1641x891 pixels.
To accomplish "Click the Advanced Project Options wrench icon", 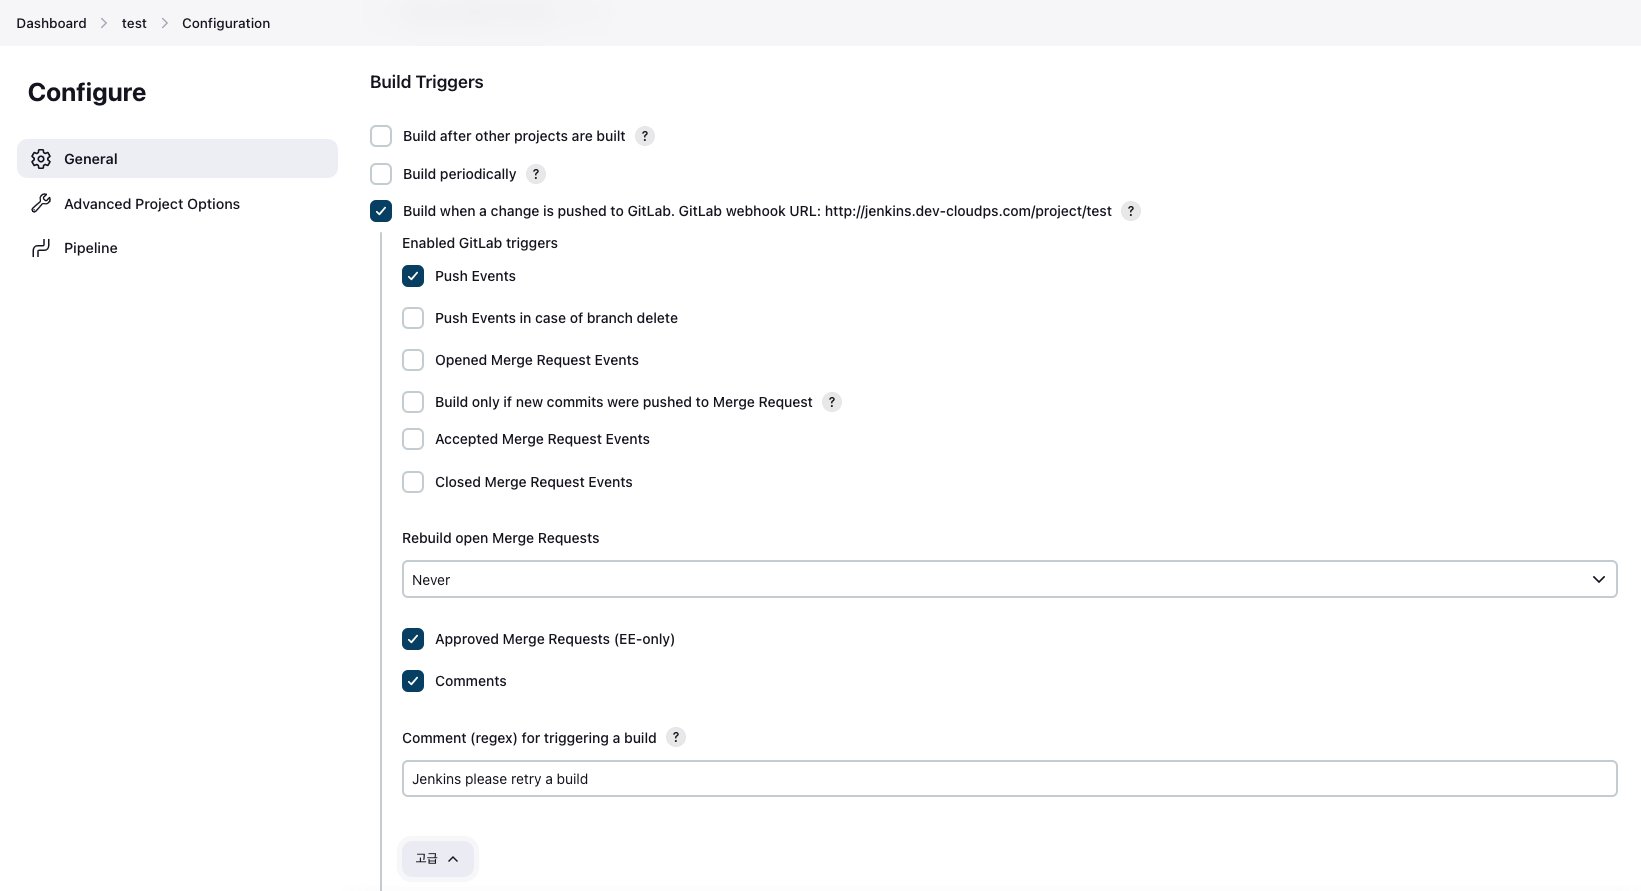I will coord(41,204).
